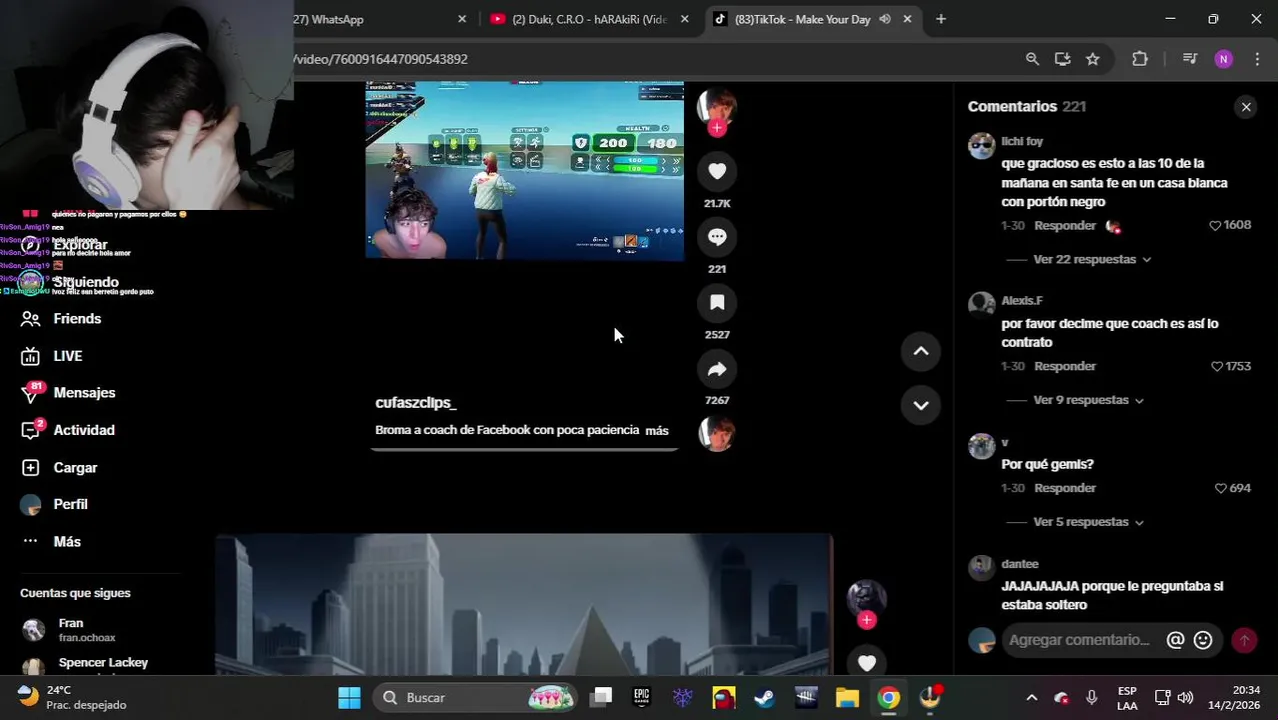Like the lower city video
The image size is (1278, 720).
pyautogui.click(x=867, y=663)
